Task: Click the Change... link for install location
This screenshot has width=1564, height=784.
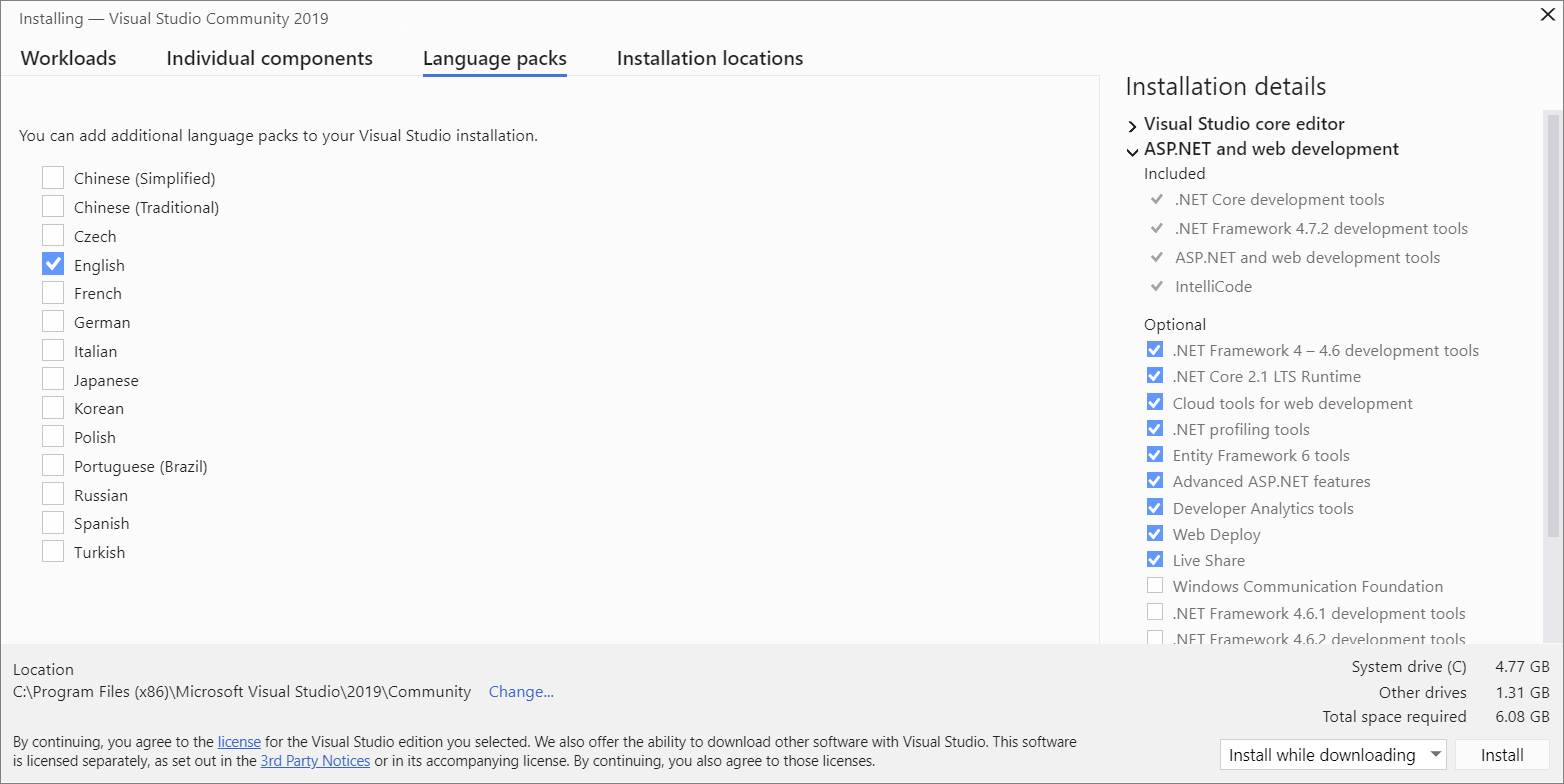Action: pyautogui.click(x=521, y=691)
